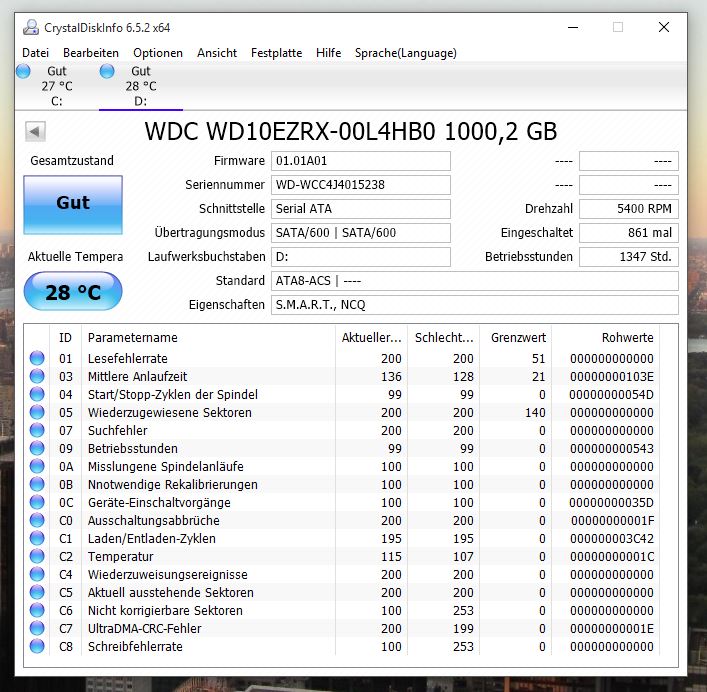This screenshot has width=707, height=692.
Task: Click the Firmware field 01.01A01
Action: 361,161
